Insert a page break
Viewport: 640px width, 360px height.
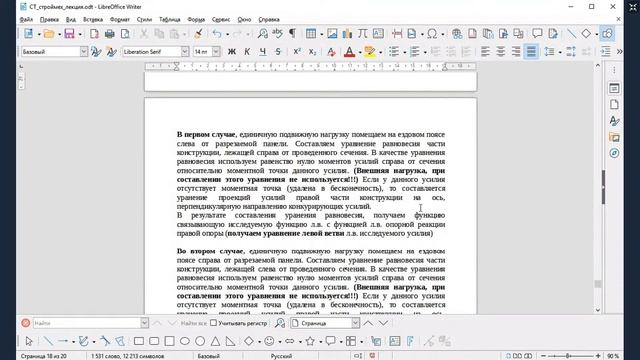tap(397, 33)
